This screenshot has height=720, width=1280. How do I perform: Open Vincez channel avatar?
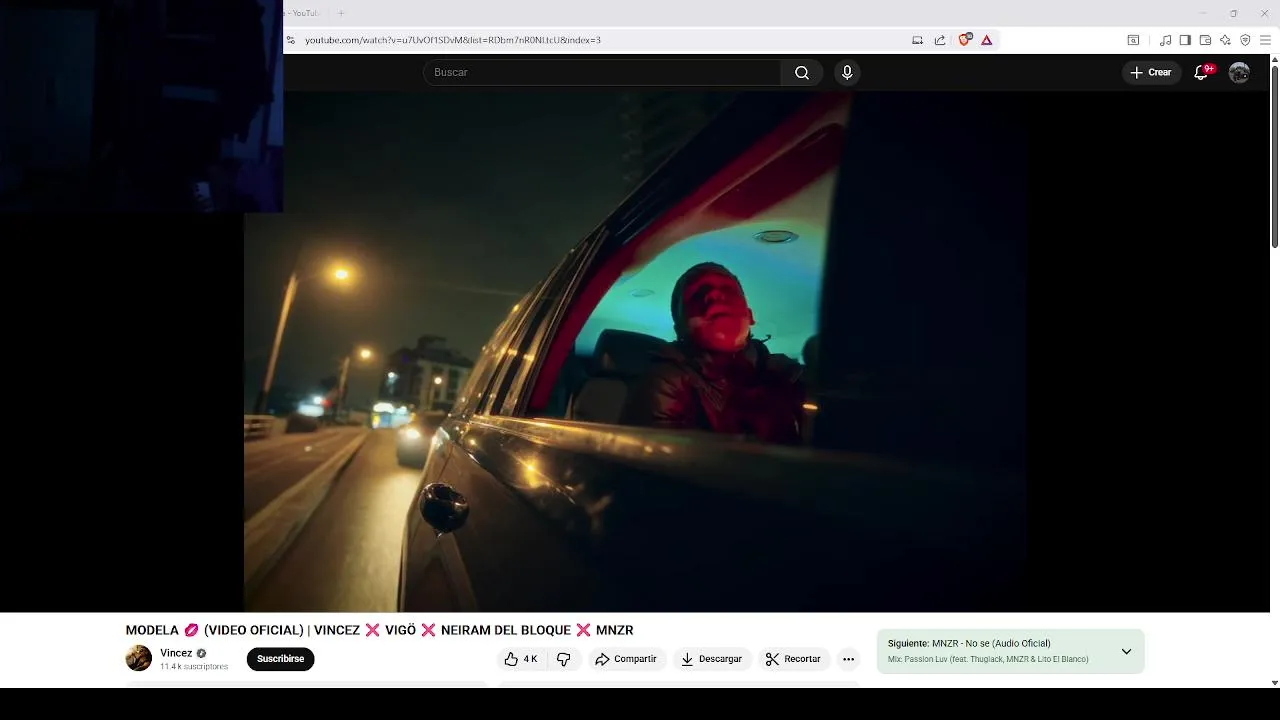coord(139,658)
